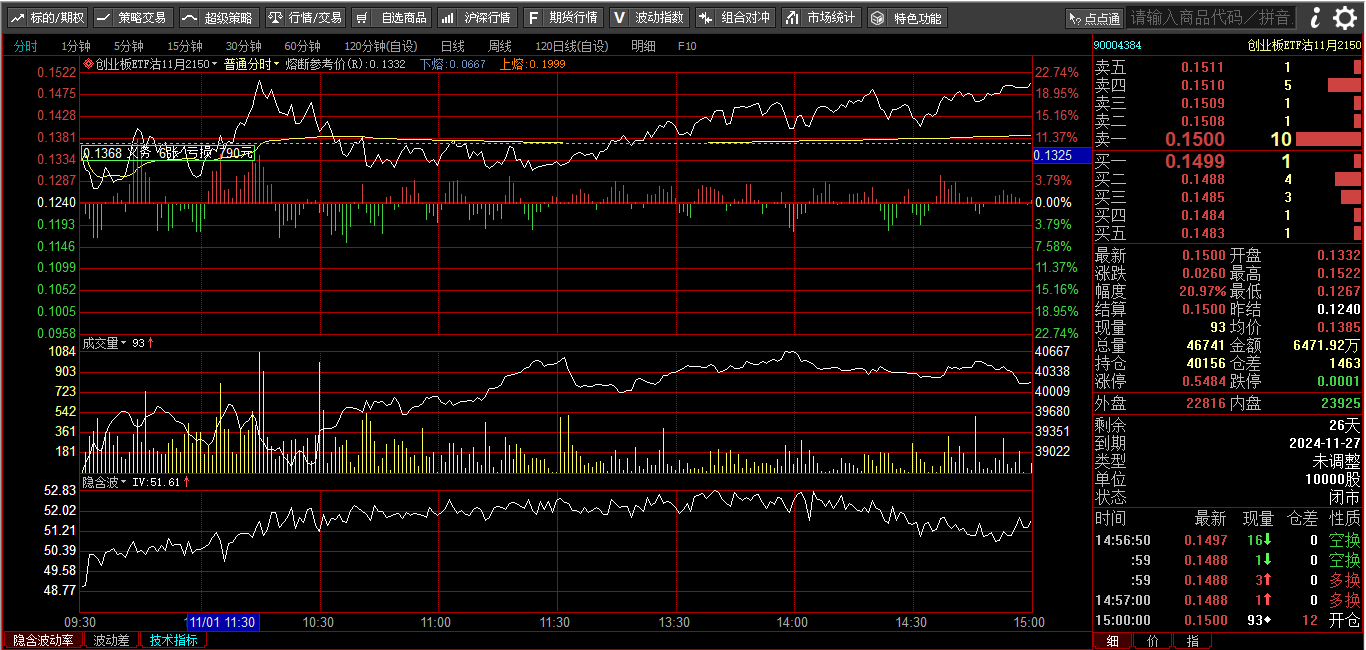This screenshot has width=1366, height=650.
Task: Select the 5分钟 period
Action: pyautogui.click(x=129, y=46)
